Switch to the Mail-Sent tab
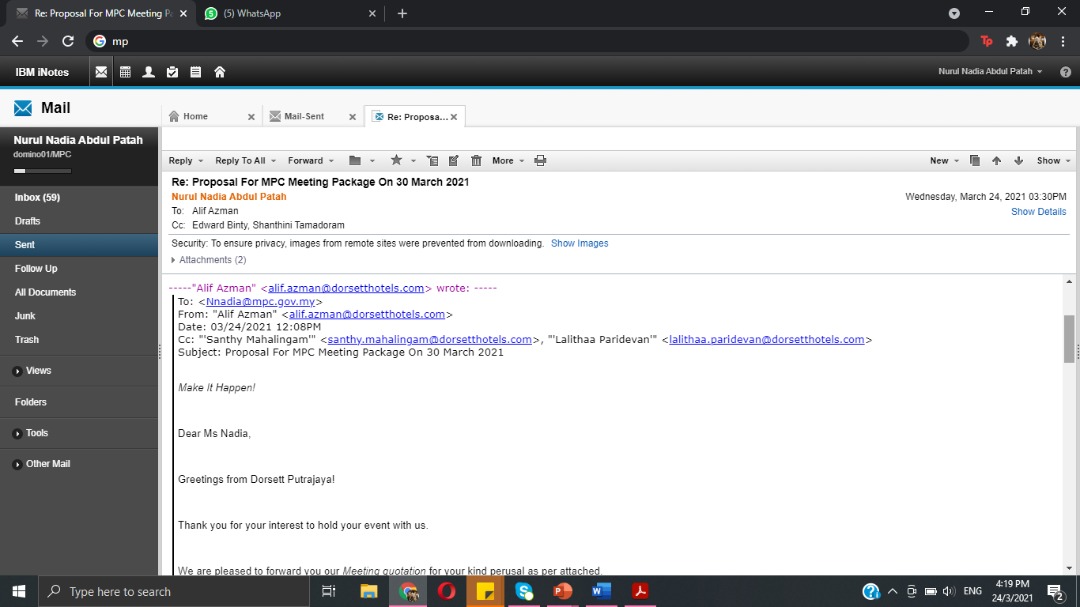 point(303,117)
